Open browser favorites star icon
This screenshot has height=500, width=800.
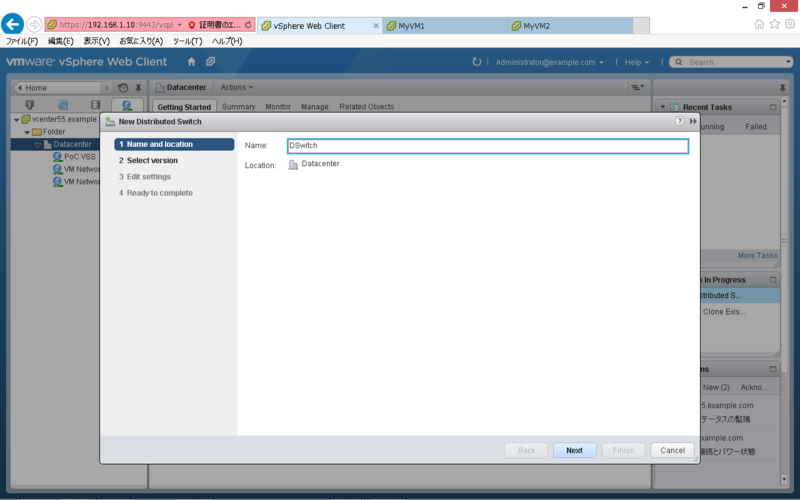[x=774, y=24]
